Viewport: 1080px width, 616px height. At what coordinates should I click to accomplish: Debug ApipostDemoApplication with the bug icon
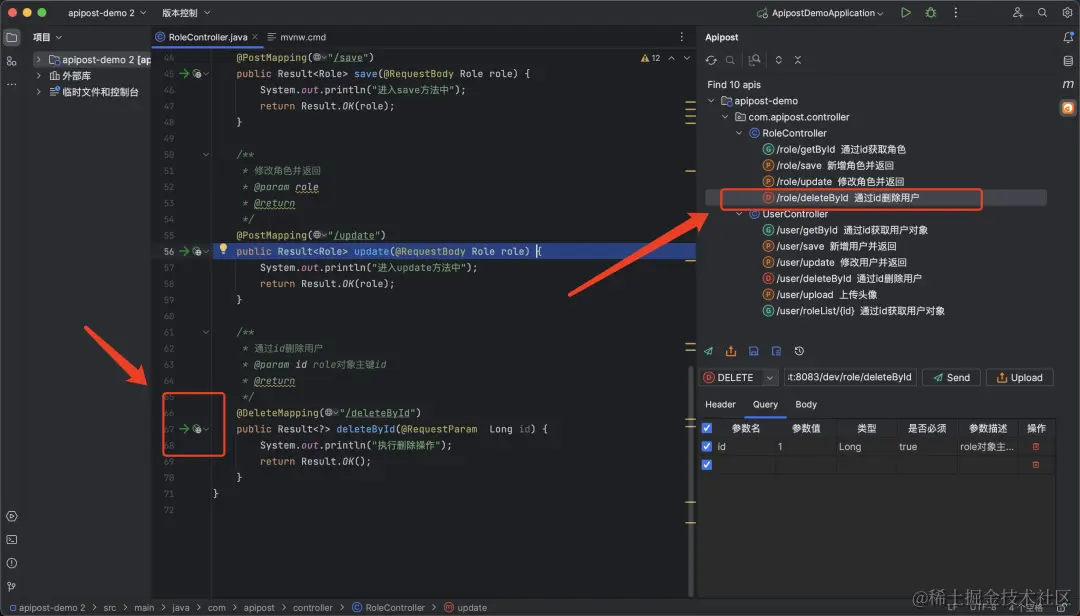(x=931, y=12)
